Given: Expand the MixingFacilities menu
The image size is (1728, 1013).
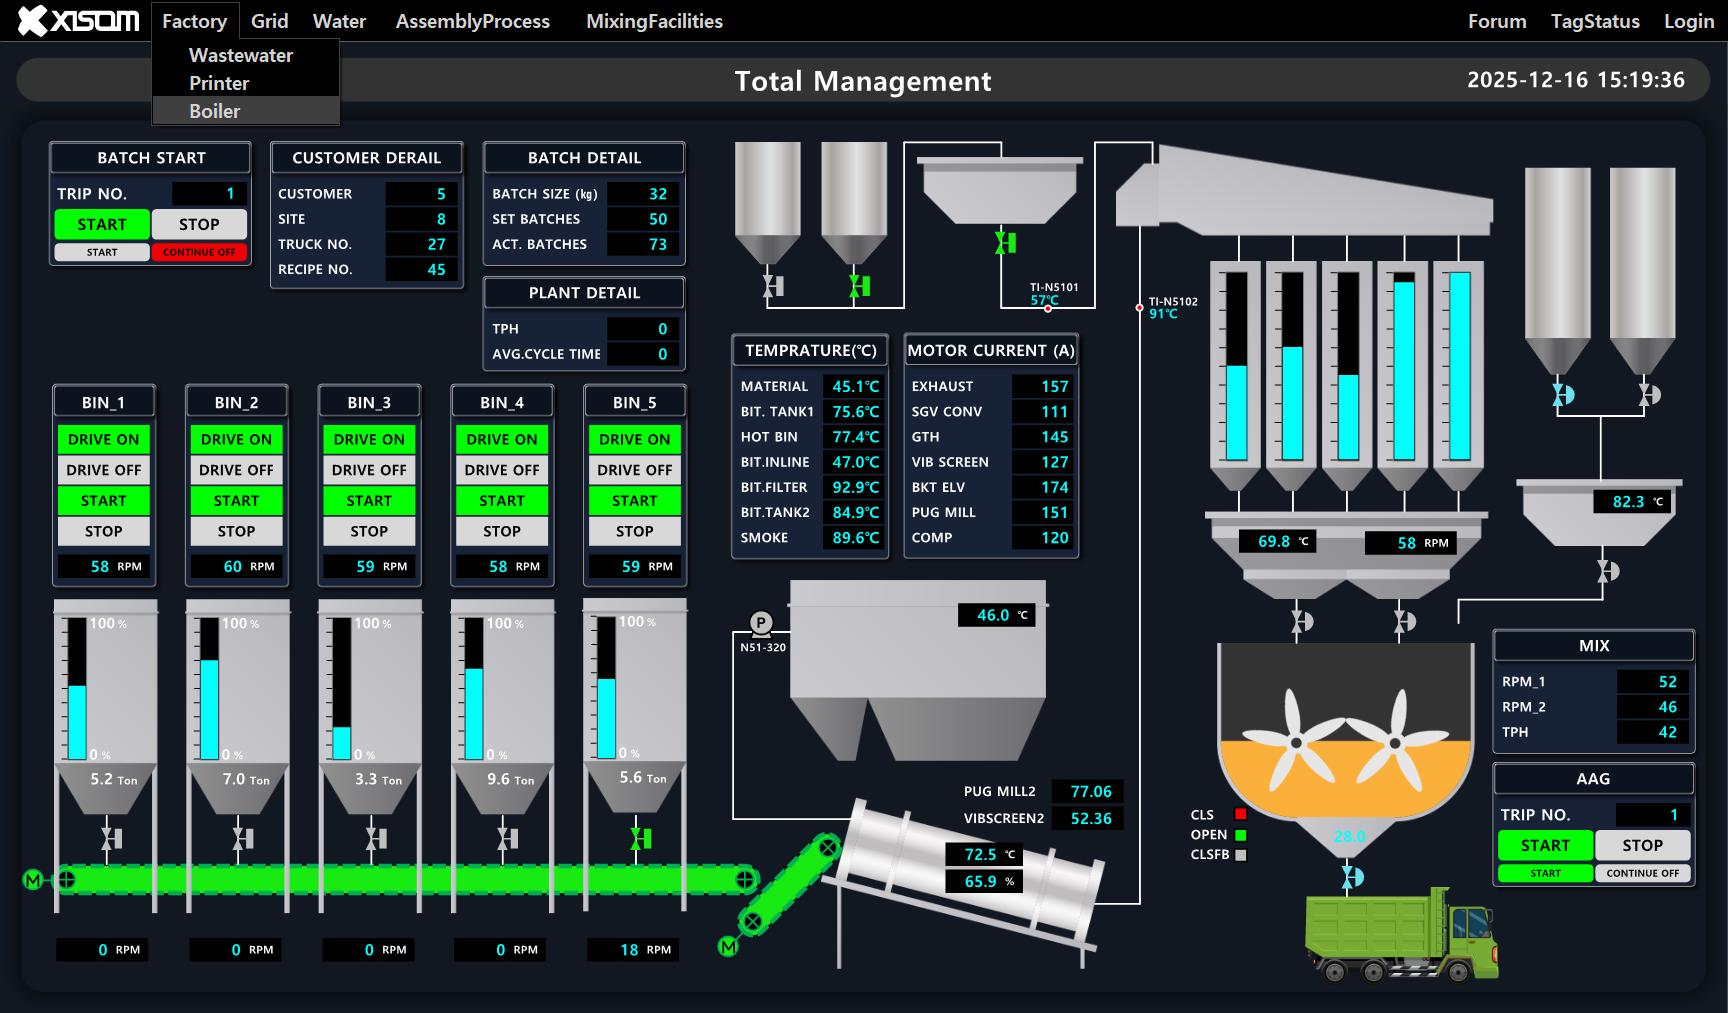Looking at the screenshot, I should [x=654, y=21].
